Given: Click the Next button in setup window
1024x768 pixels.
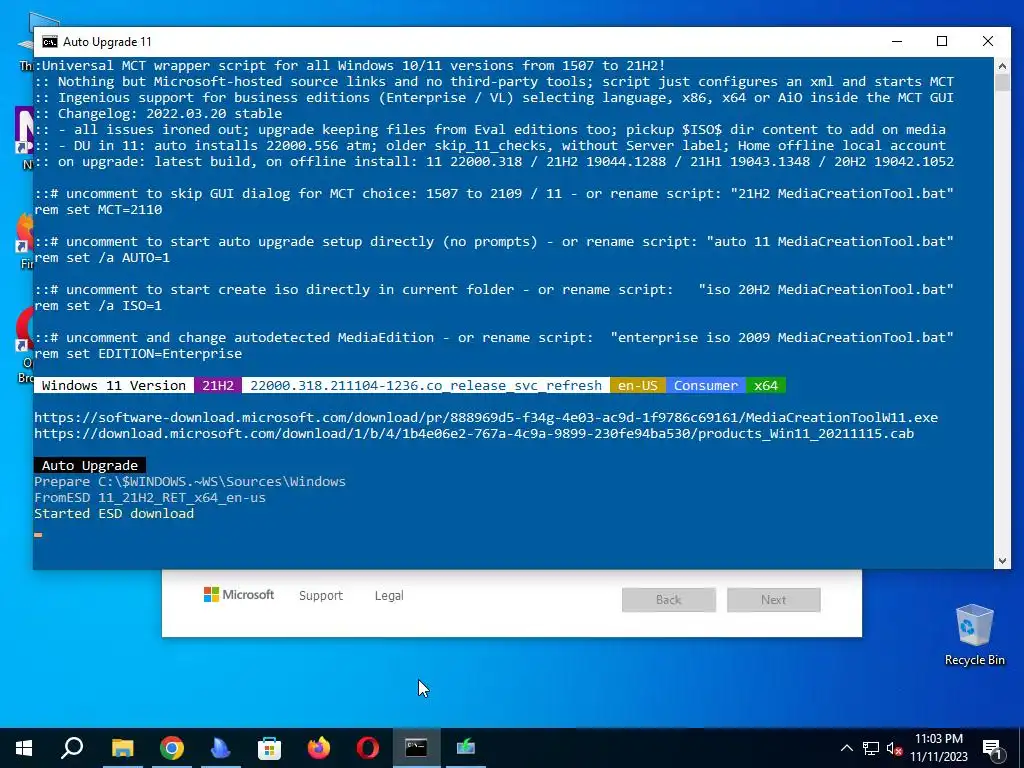Looking at the screenshot, I should click(773, 600).
